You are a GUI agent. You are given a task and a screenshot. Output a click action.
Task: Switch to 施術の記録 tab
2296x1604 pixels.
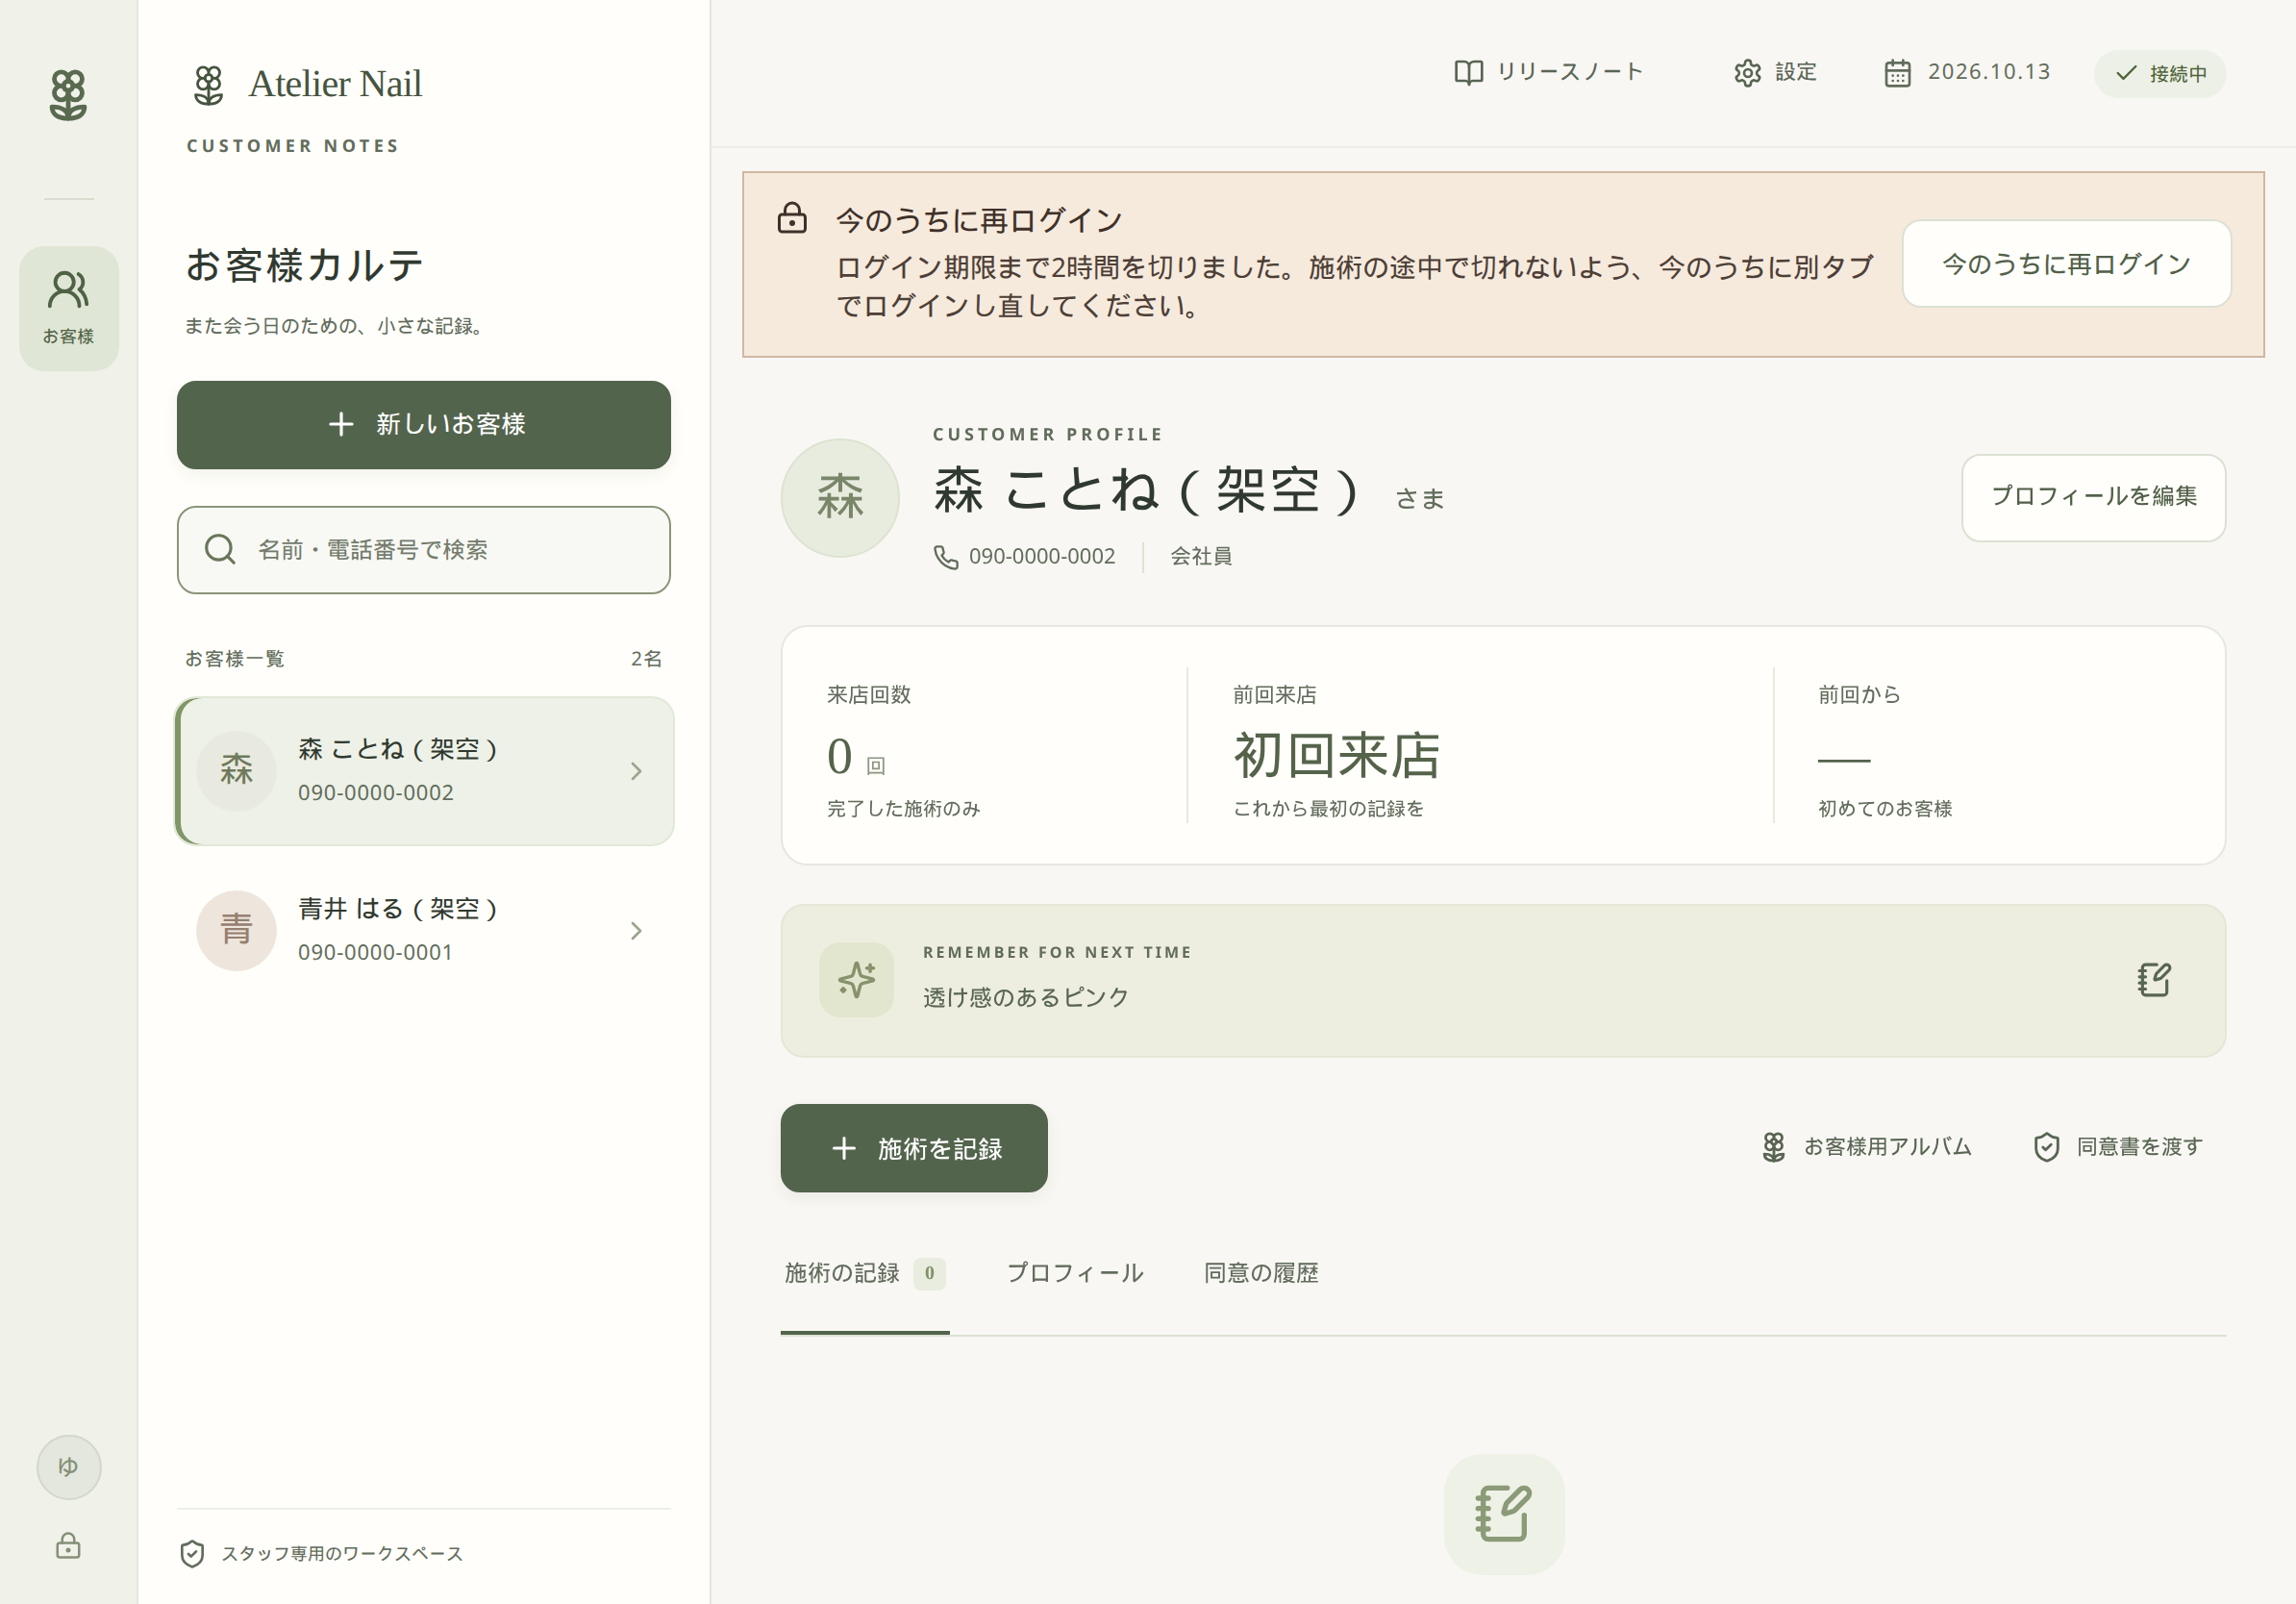(864, 1273)
